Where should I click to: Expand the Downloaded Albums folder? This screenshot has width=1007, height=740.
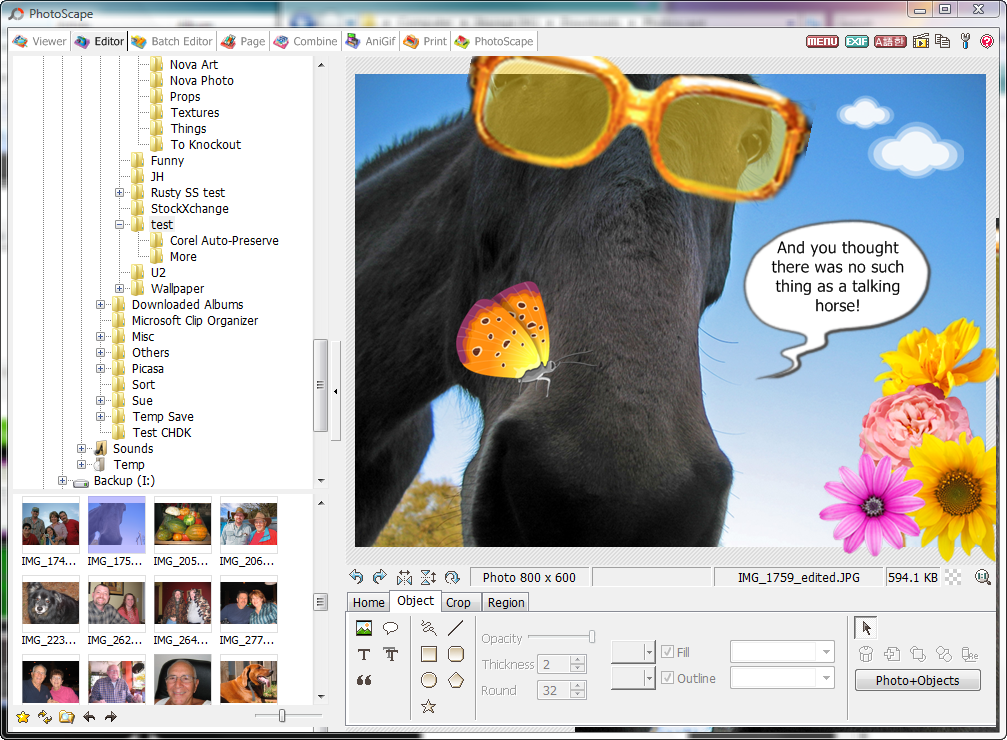click(100, 304)
